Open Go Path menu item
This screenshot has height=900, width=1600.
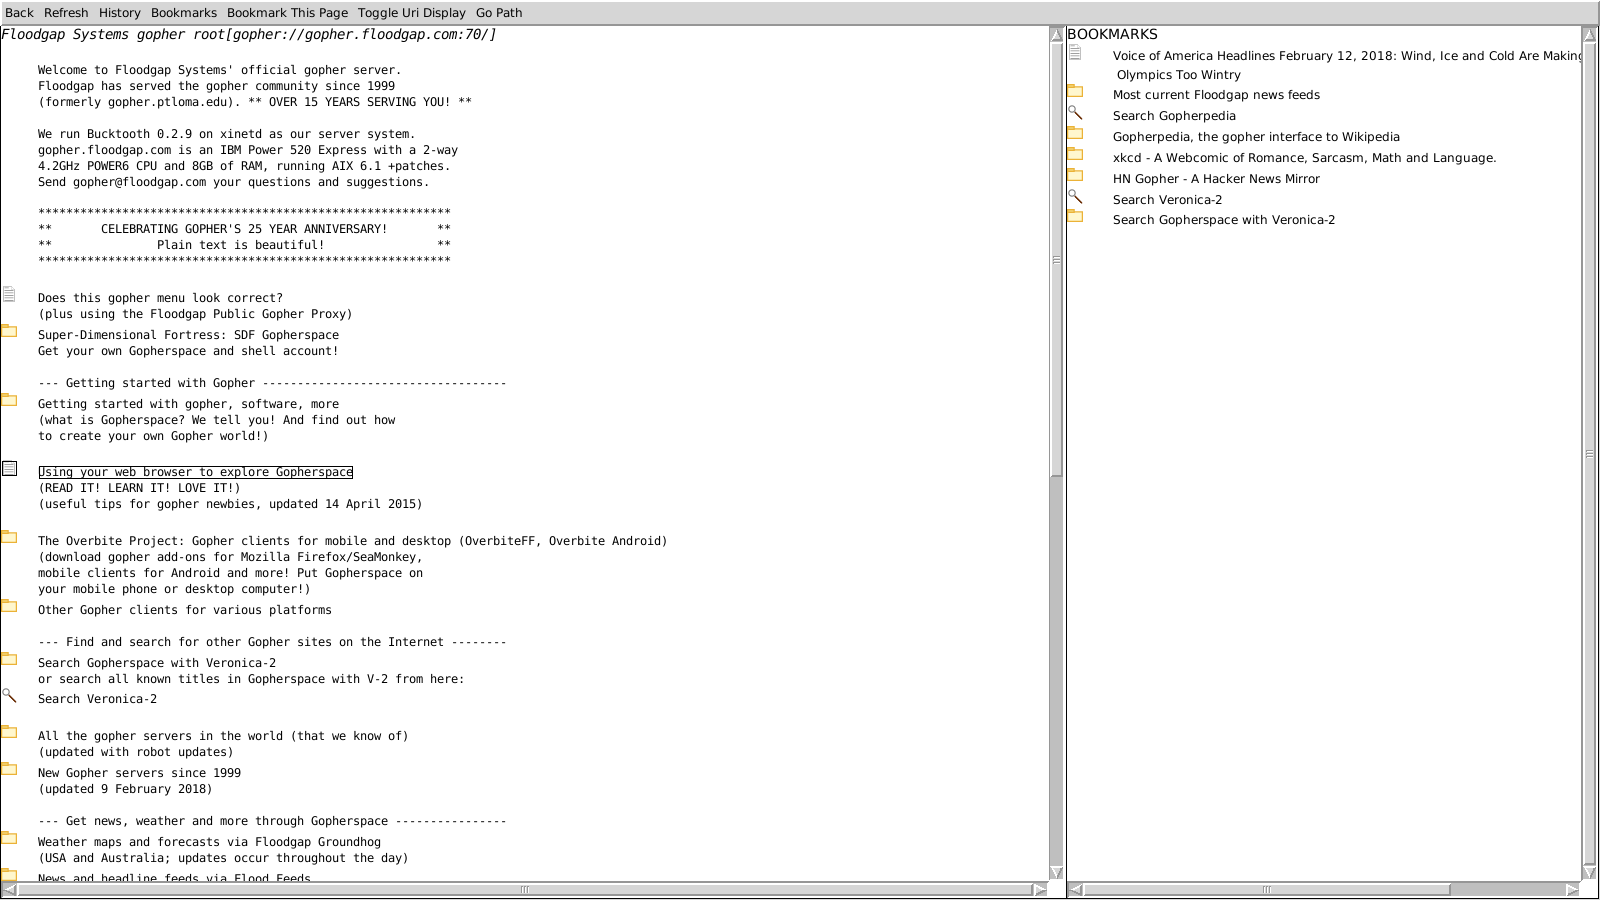[499, 13]
